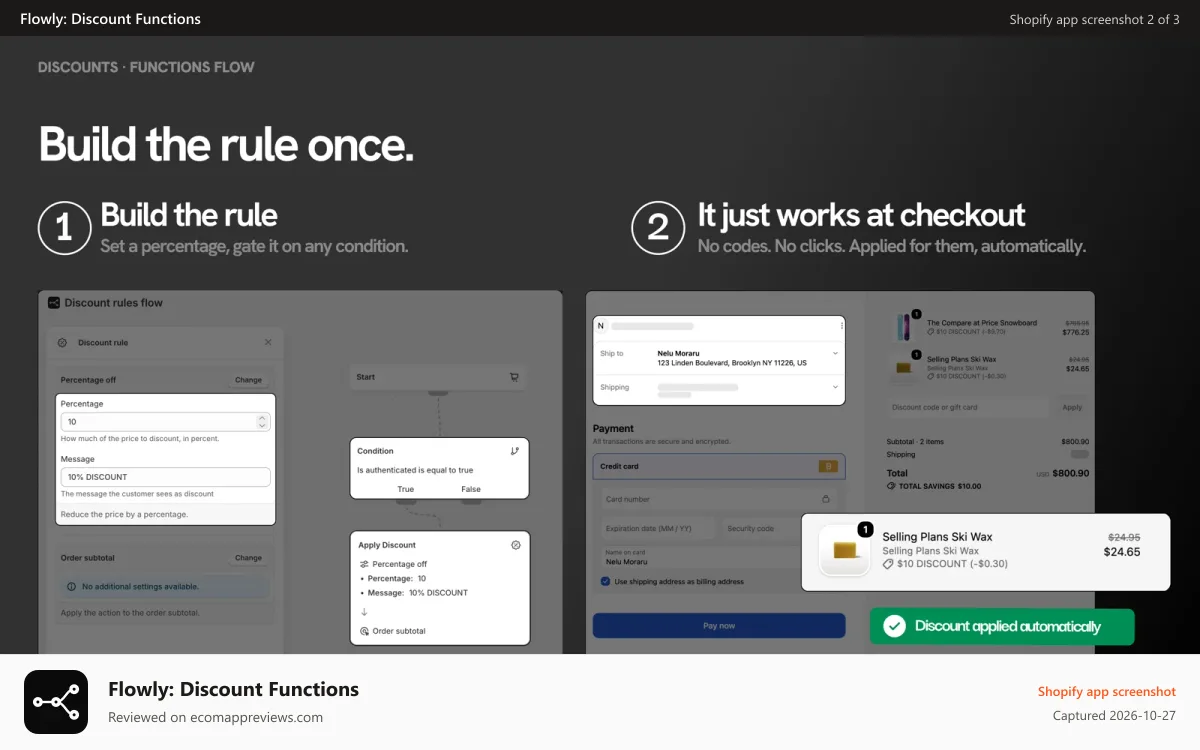
Task: Toggle Use shipping address as billing address
Action: pyautogui.click(x=605, y=581)
